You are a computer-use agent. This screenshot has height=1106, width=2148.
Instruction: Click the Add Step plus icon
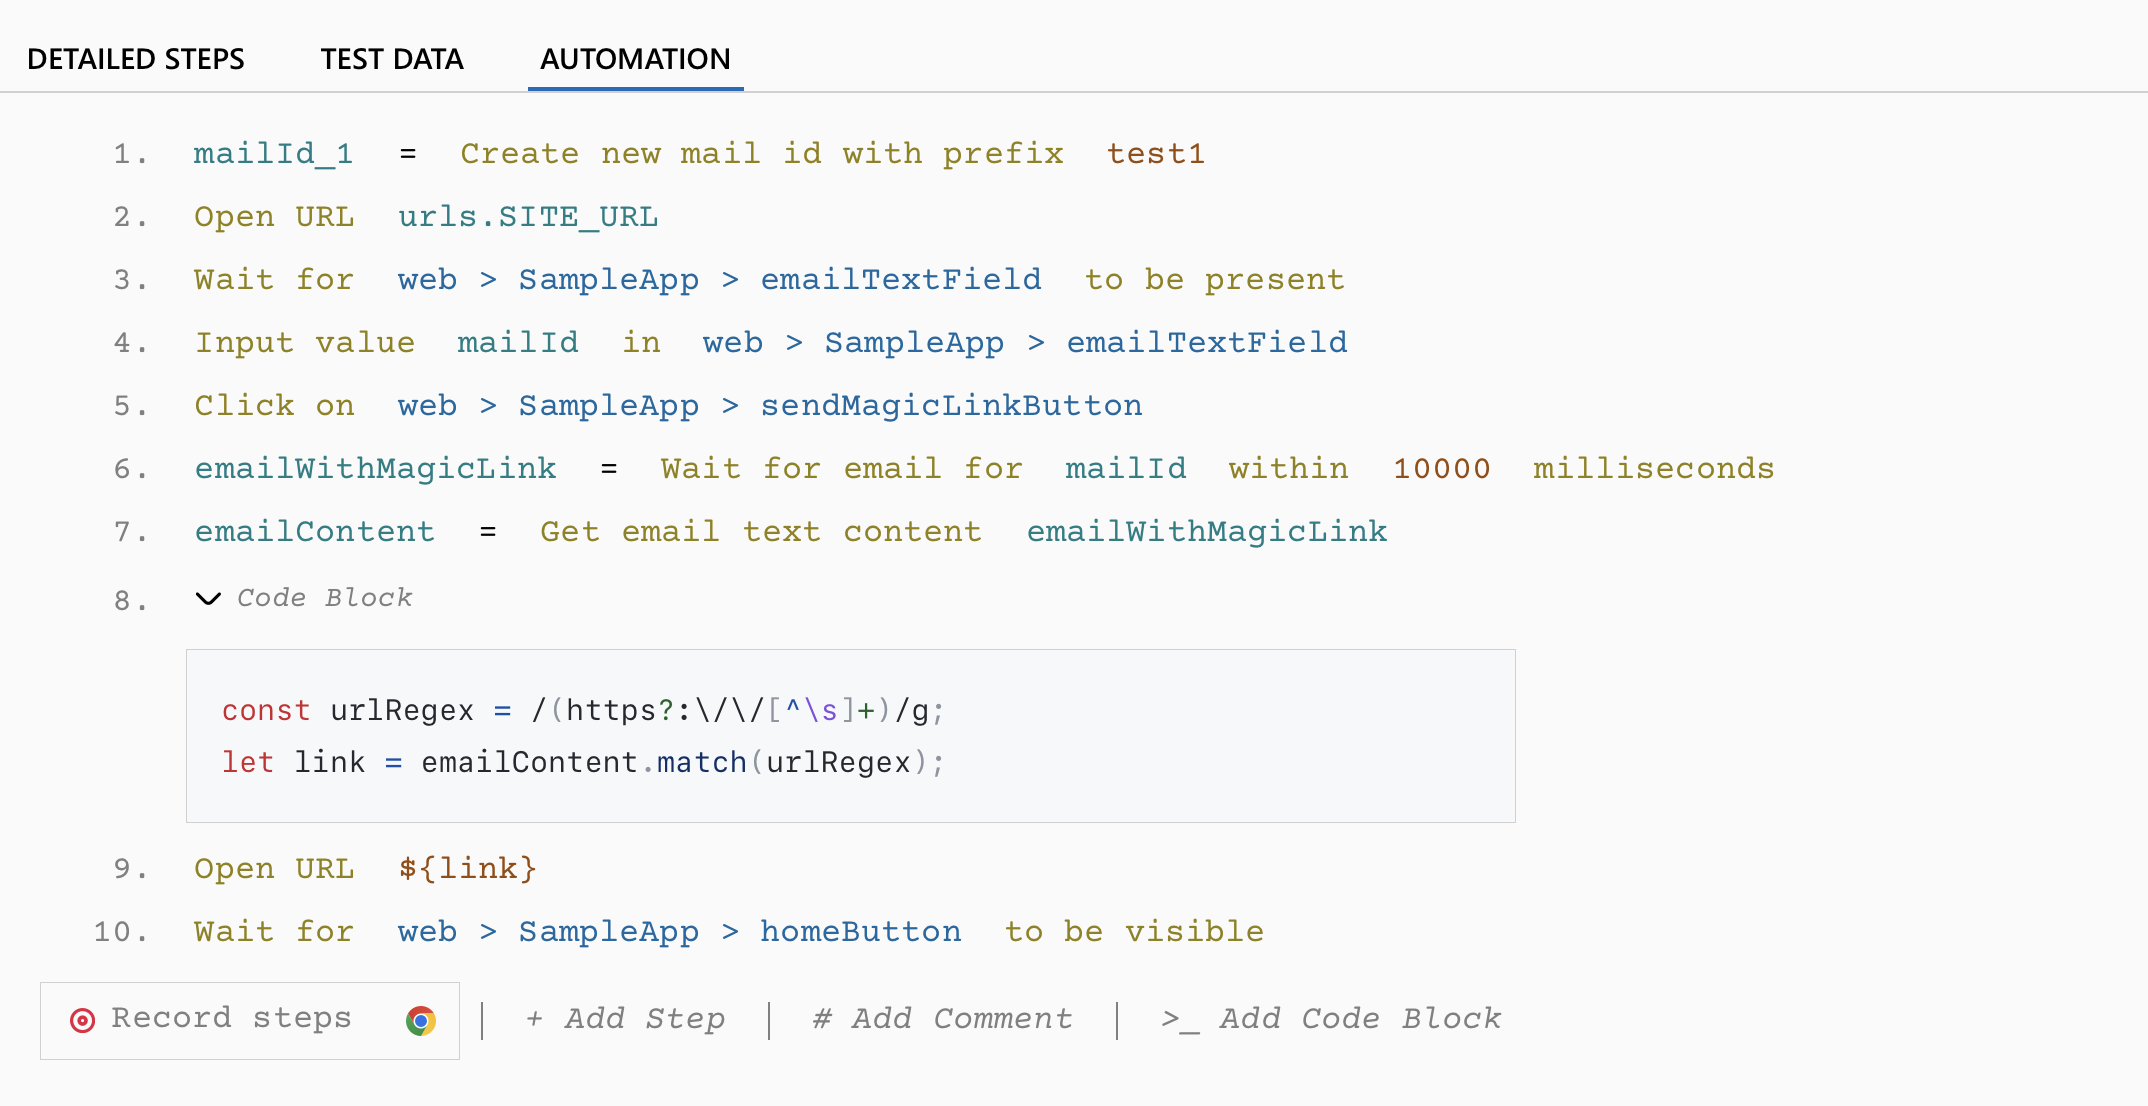click(535, 1018)
